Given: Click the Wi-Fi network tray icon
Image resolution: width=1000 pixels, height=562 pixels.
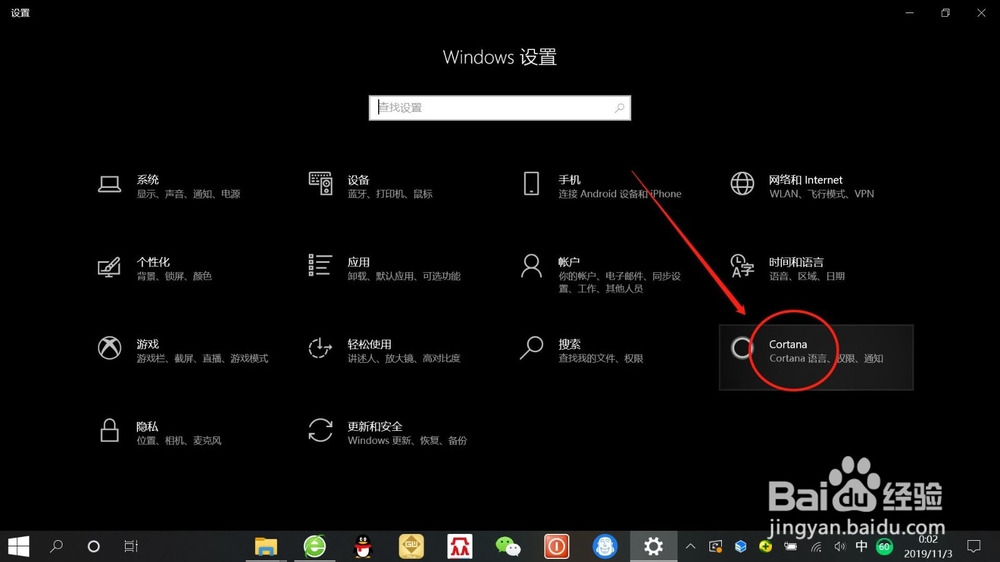Looking at the screenshot, I should coord(816,547).
